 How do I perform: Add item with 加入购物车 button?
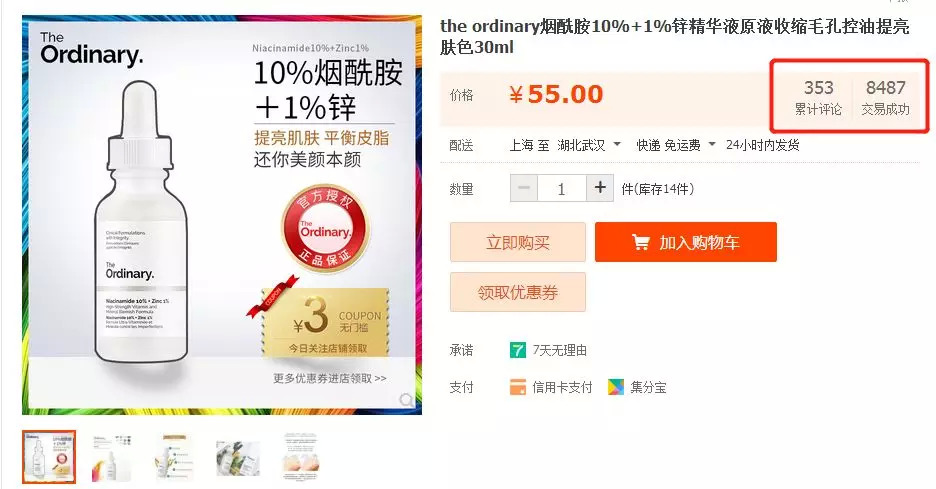coord(686,242)
